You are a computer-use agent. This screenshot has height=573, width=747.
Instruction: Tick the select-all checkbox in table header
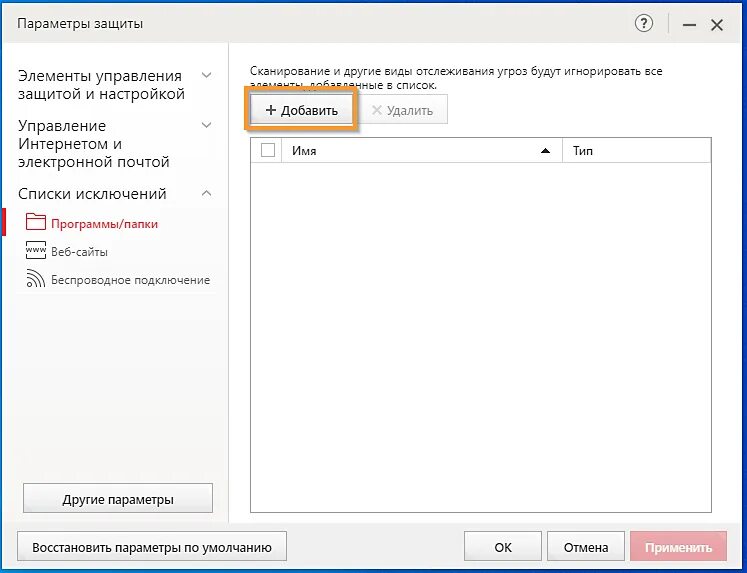[268, 151]
